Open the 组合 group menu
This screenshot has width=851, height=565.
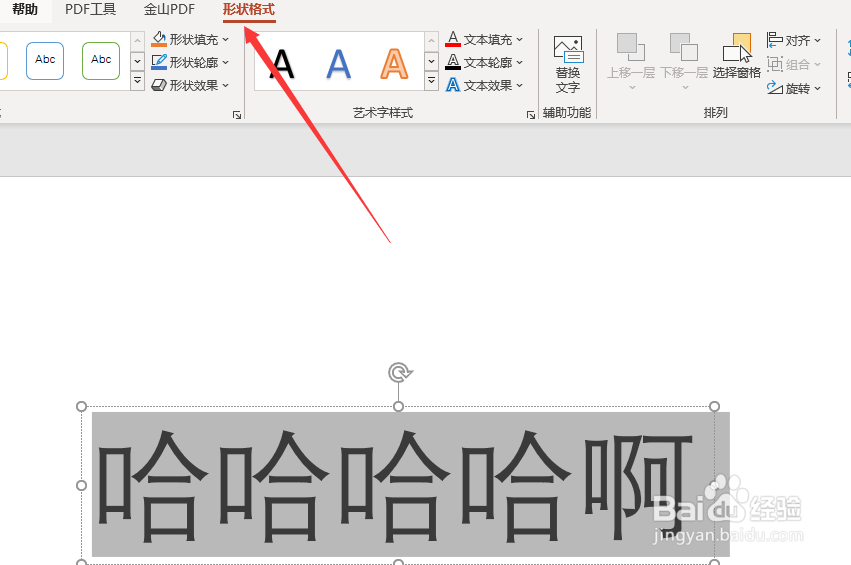click(794, 64)
